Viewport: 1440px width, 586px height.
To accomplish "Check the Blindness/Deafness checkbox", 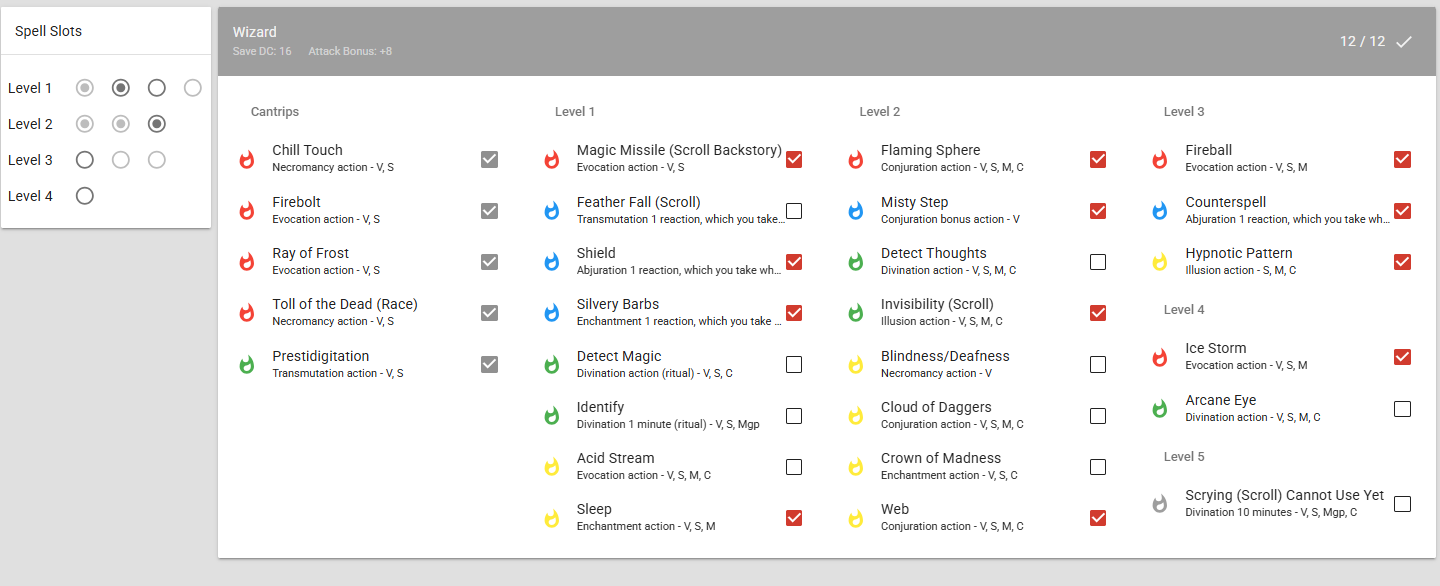I will (1098, 365).
